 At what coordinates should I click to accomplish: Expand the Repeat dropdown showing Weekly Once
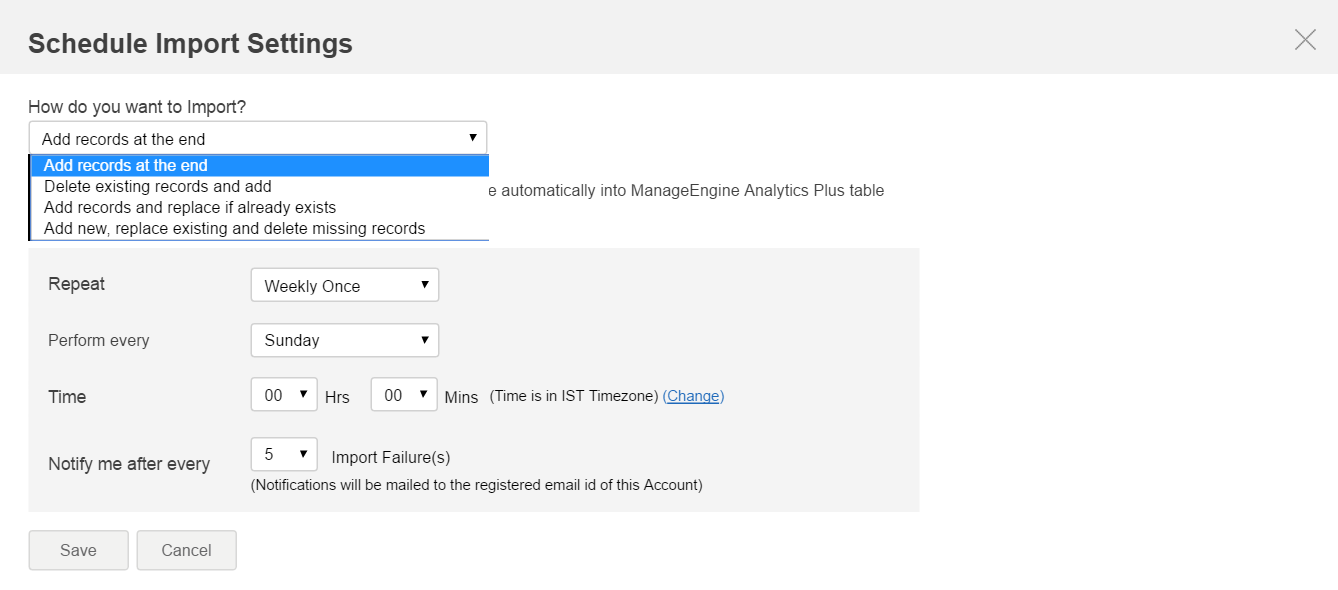click(x=344, y=286)
